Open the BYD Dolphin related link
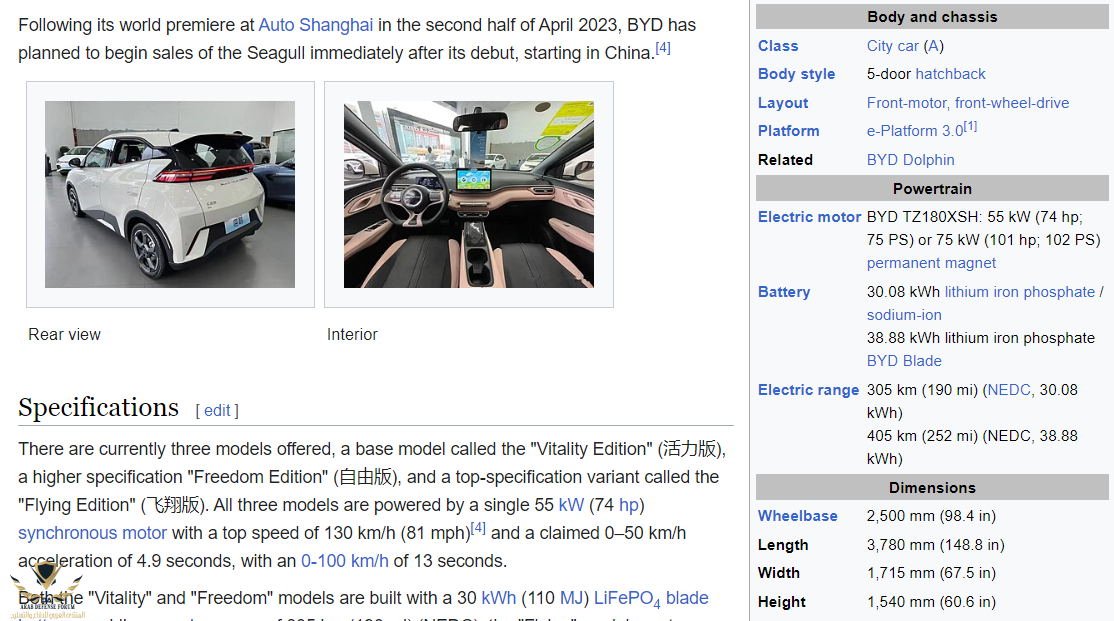The image size is (1114, 621). pos(910,160)
